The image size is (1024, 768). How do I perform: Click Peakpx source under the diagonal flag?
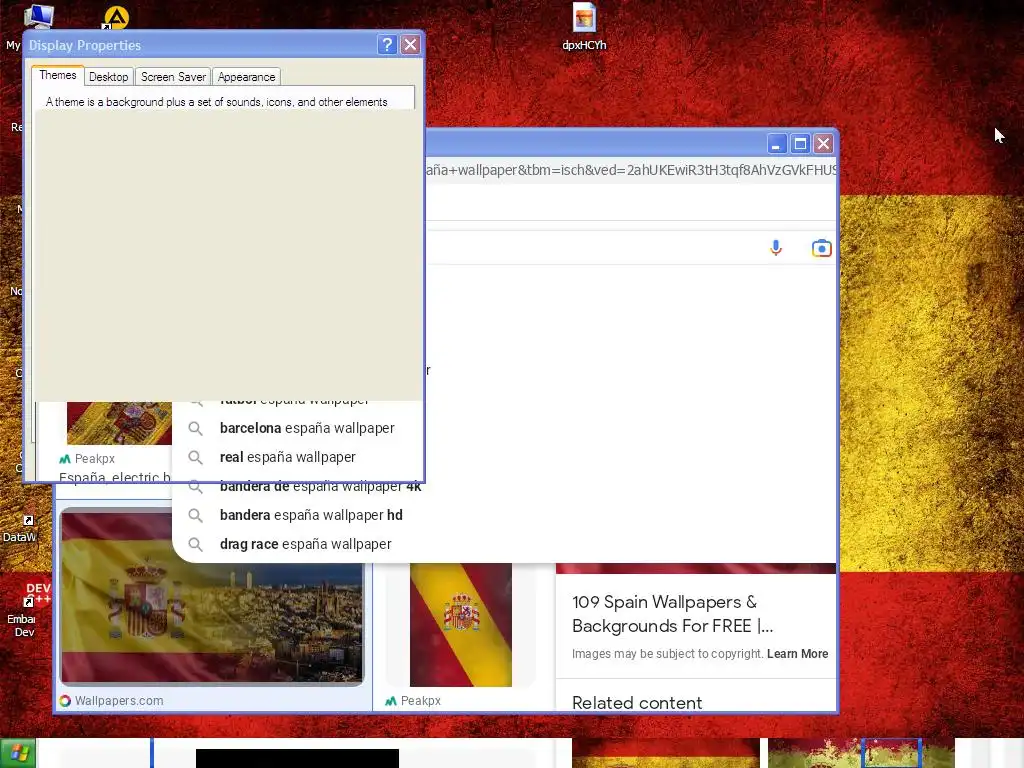click(x=421, y=701)
